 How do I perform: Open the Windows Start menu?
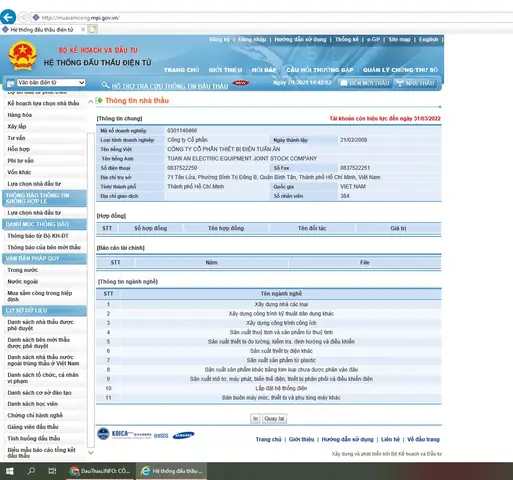pyautogui.click(x=10, y=471)
